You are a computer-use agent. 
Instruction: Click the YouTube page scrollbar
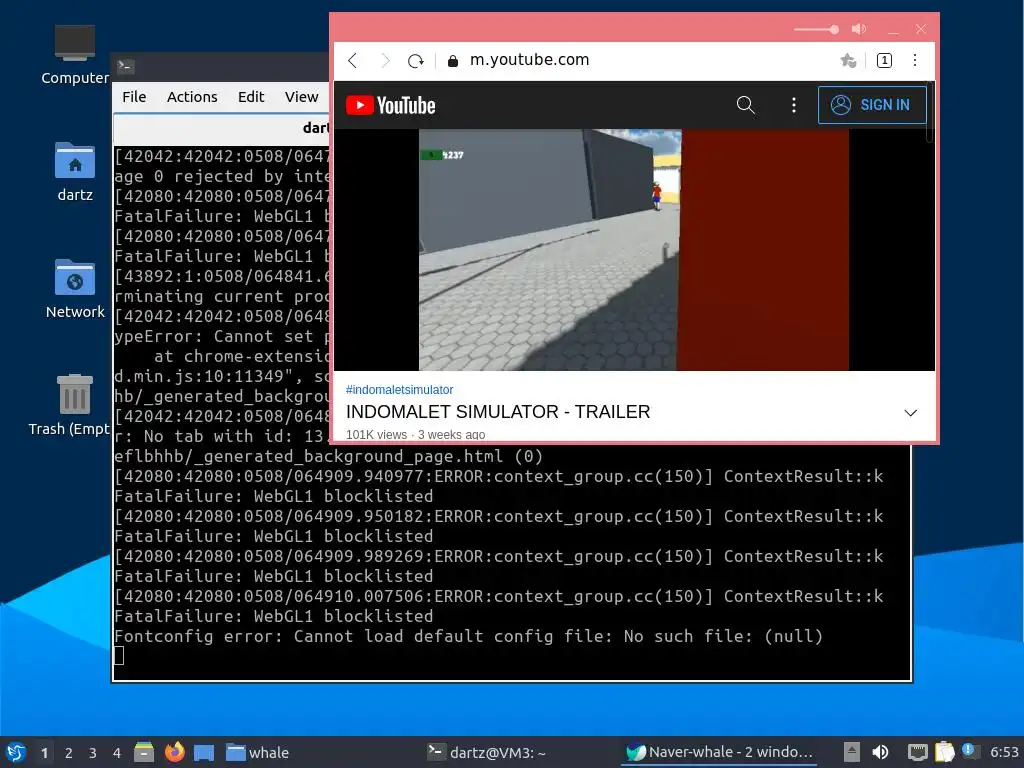[929, 112]
